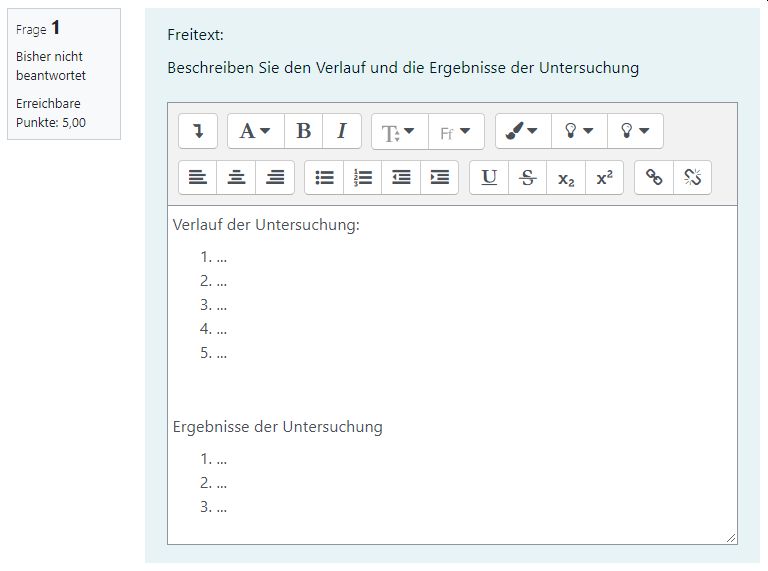The width and height of the screenshot is (768, 571).
Task: Click inside the answer text area
Action: [x=452, y=375]
